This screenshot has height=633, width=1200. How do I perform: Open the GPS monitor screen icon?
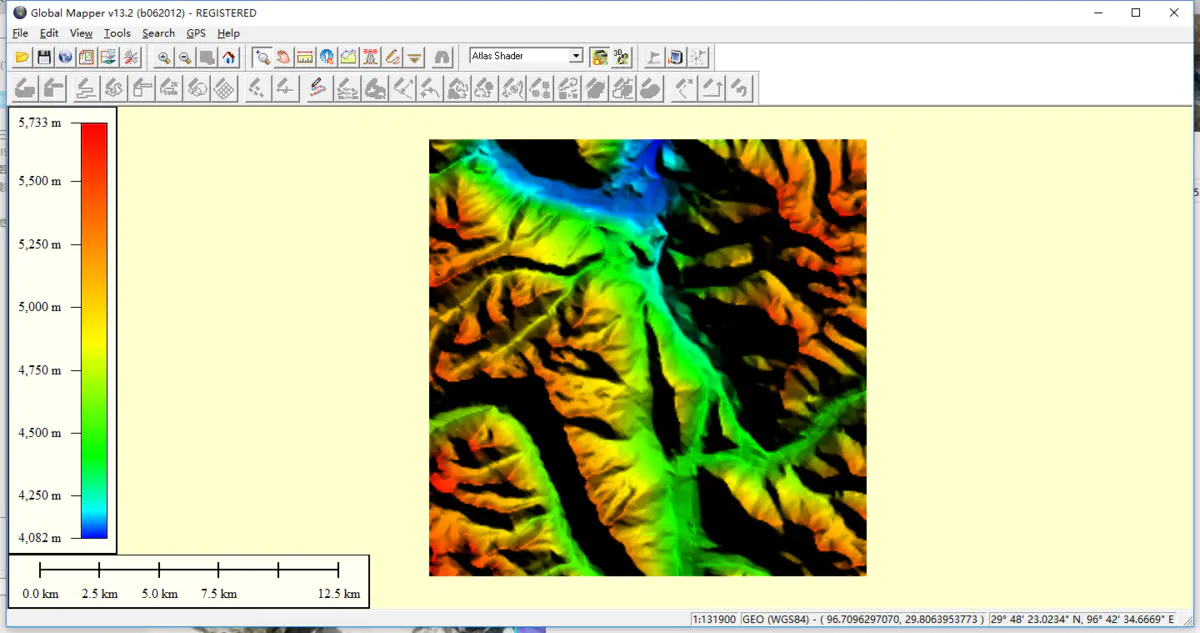click(676, 57)
